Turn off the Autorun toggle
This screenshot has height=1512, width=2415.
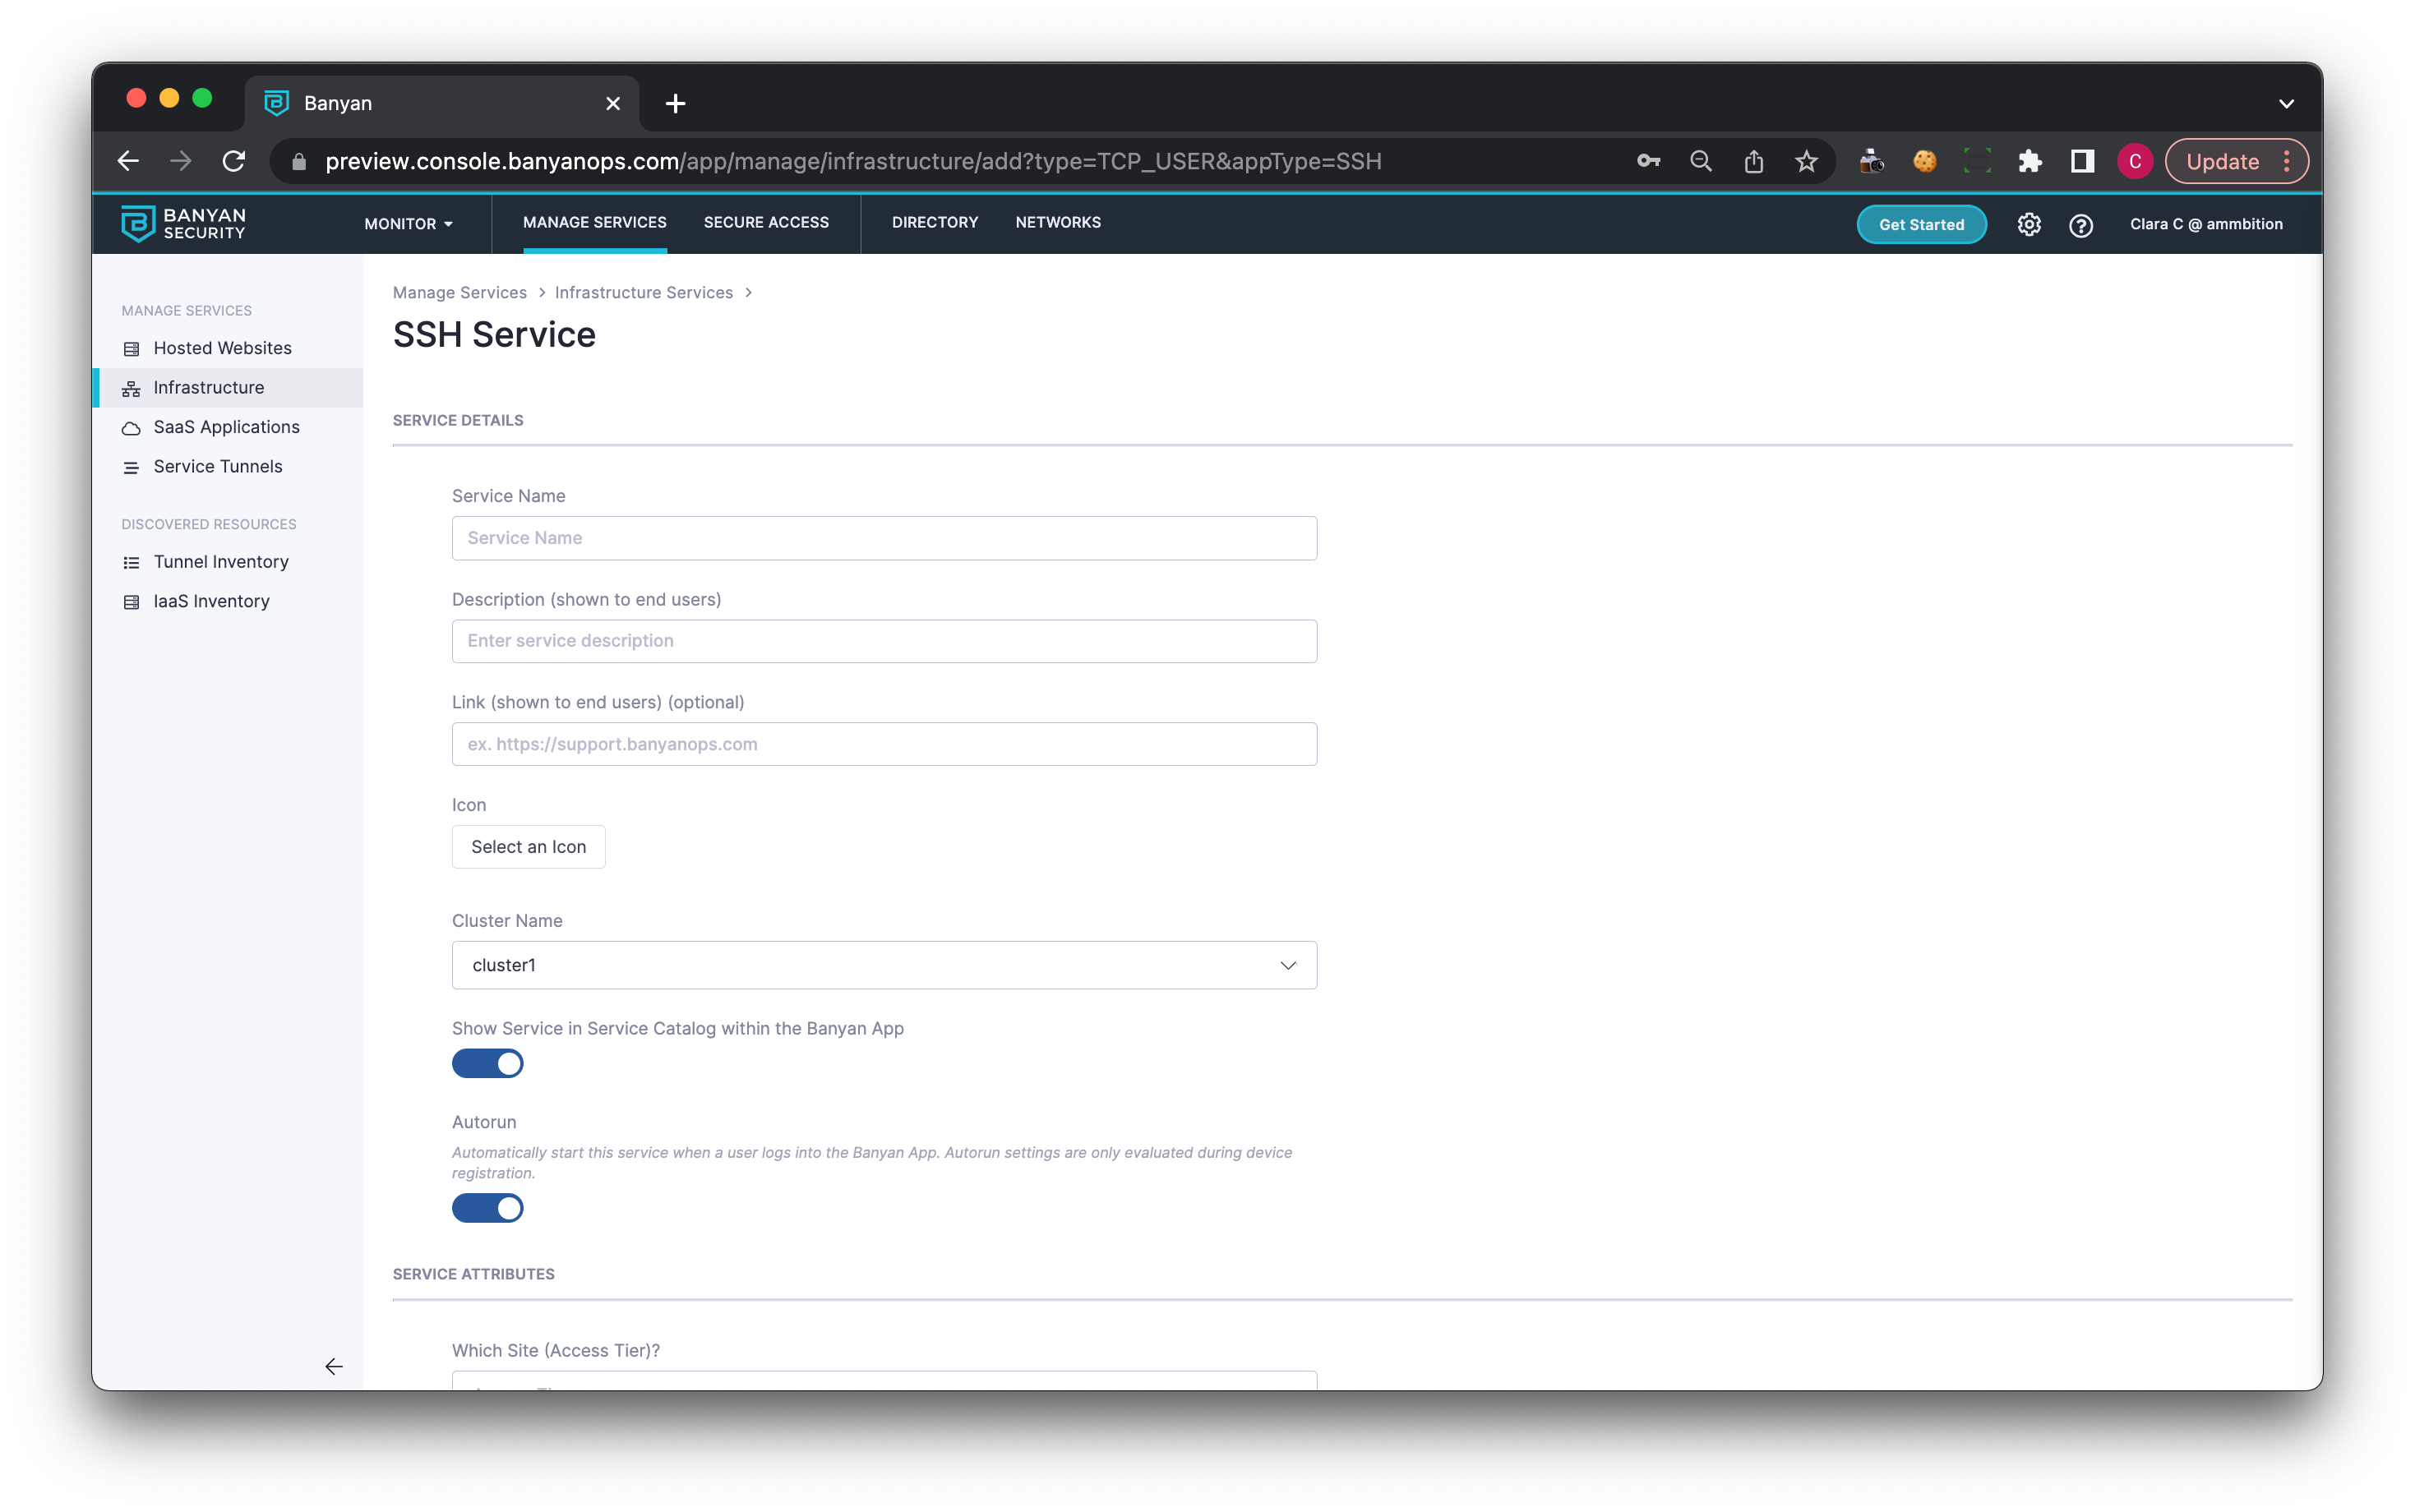(488, 1208)
